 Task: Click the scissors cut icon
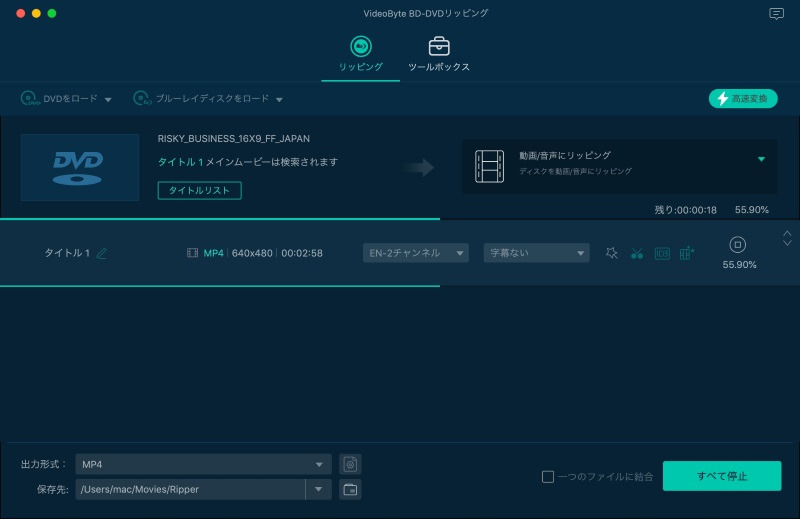pos(637,253)
